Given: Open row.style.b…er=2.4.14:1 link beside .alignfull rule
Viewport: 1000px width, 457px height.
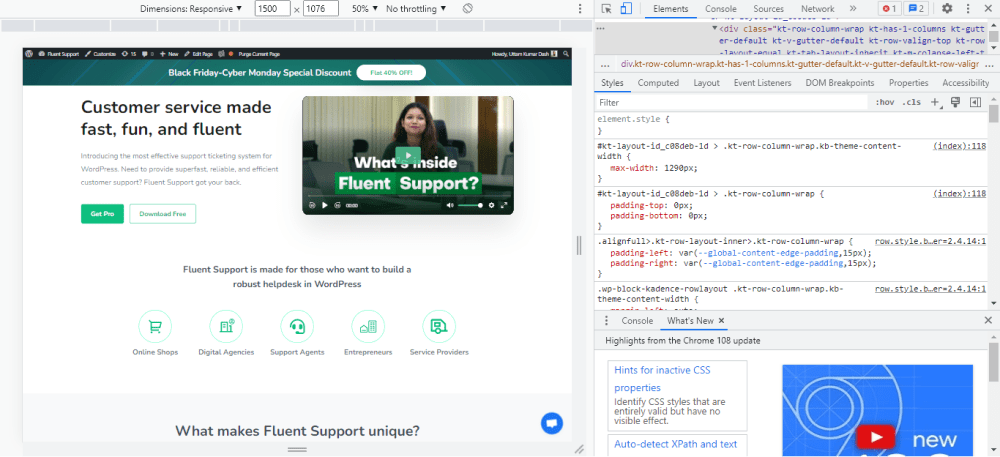Looking at the screenshot, I should [930, 242].
